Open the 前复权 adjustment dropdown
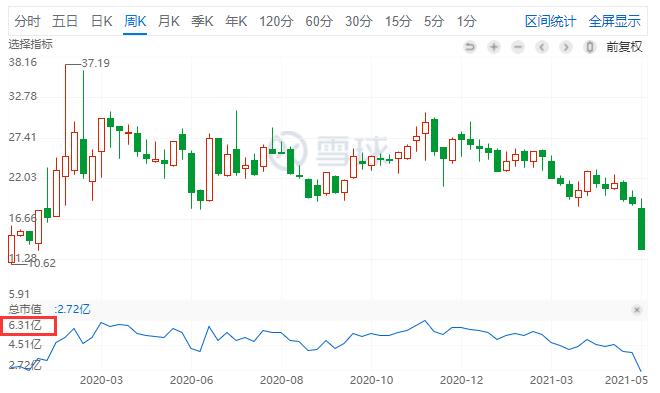This screenshot has height=393, width=660. tap(624, 47)
